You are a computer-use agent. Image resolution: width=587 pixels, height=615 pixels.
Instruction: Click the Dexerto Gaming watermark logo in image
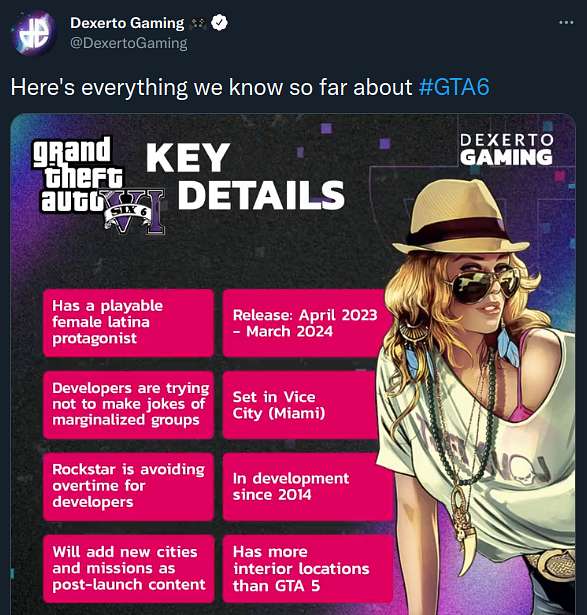[x=506, y=149]
